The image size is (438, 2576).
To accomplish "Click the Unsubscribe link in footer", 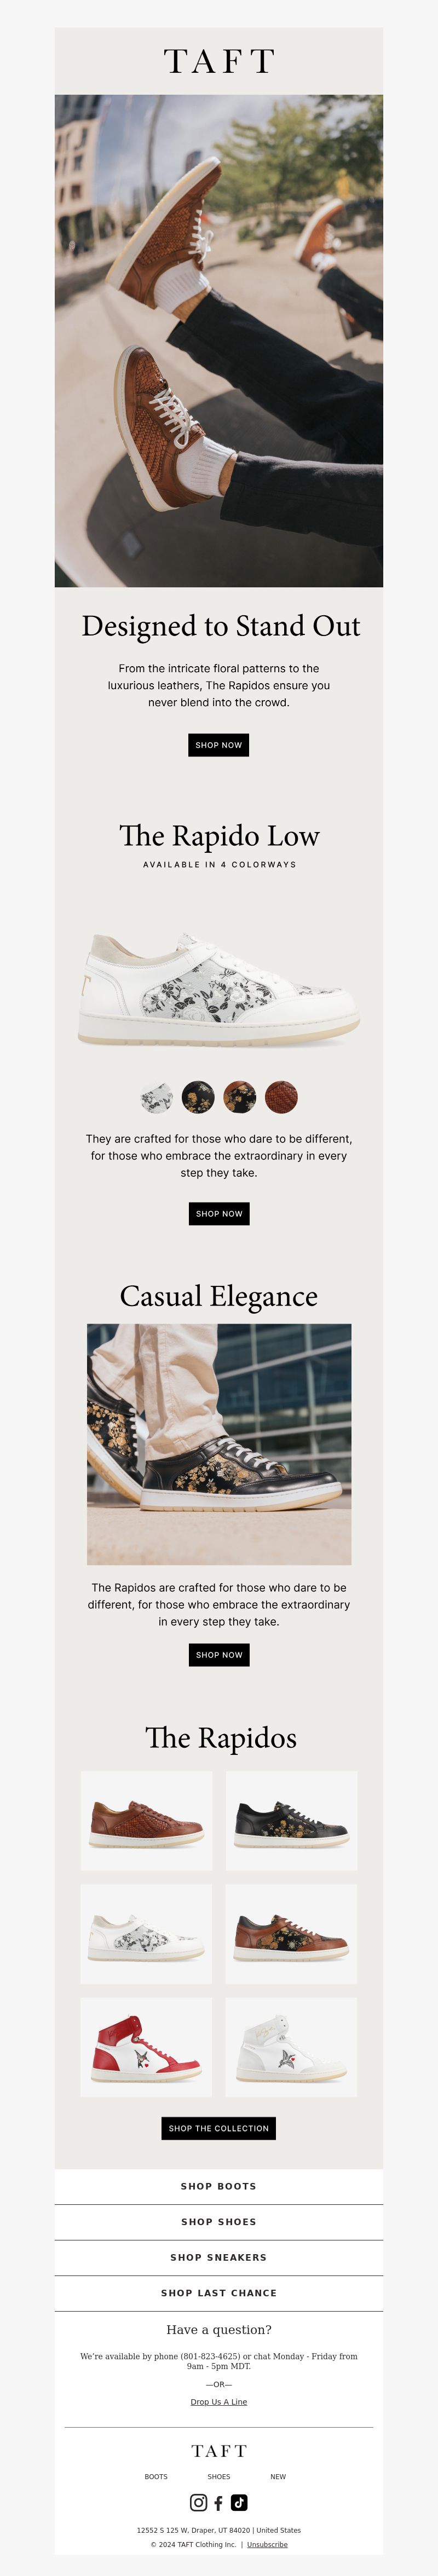I will [x=267, y=2544].
